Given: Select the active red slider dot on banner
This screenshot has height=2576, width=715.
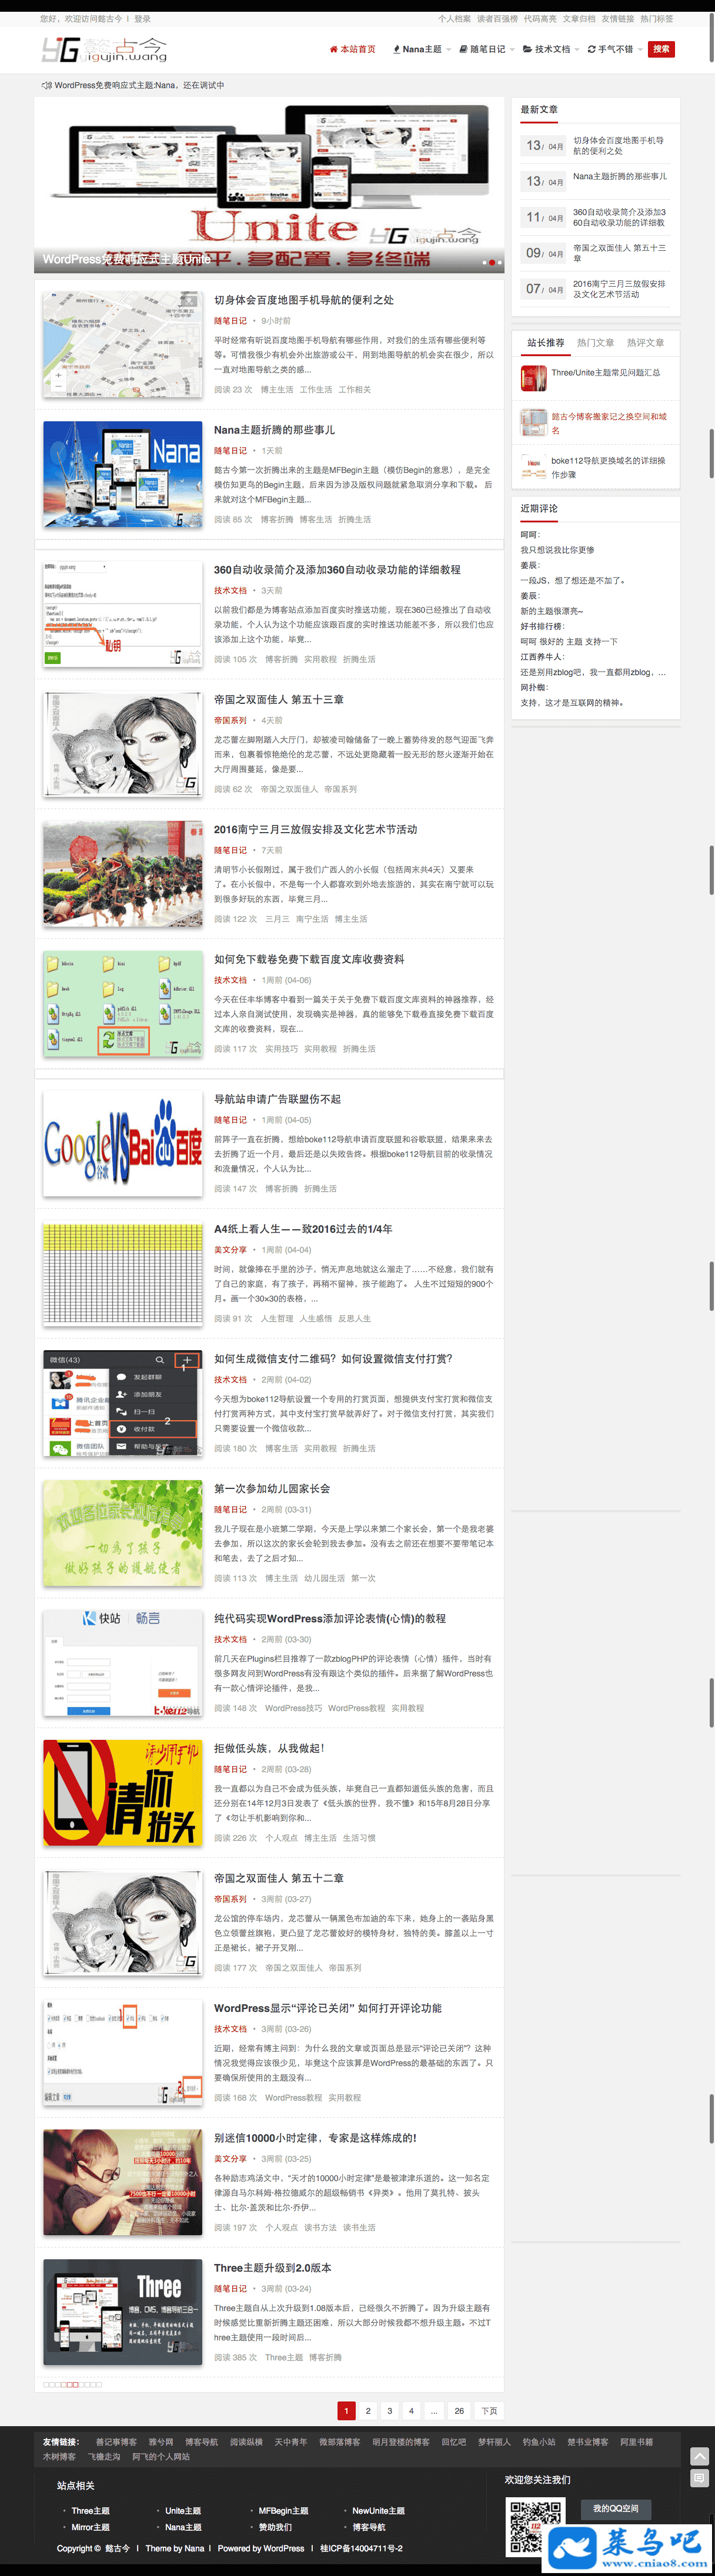Looking at the screenshot, I should pos(492,263).
